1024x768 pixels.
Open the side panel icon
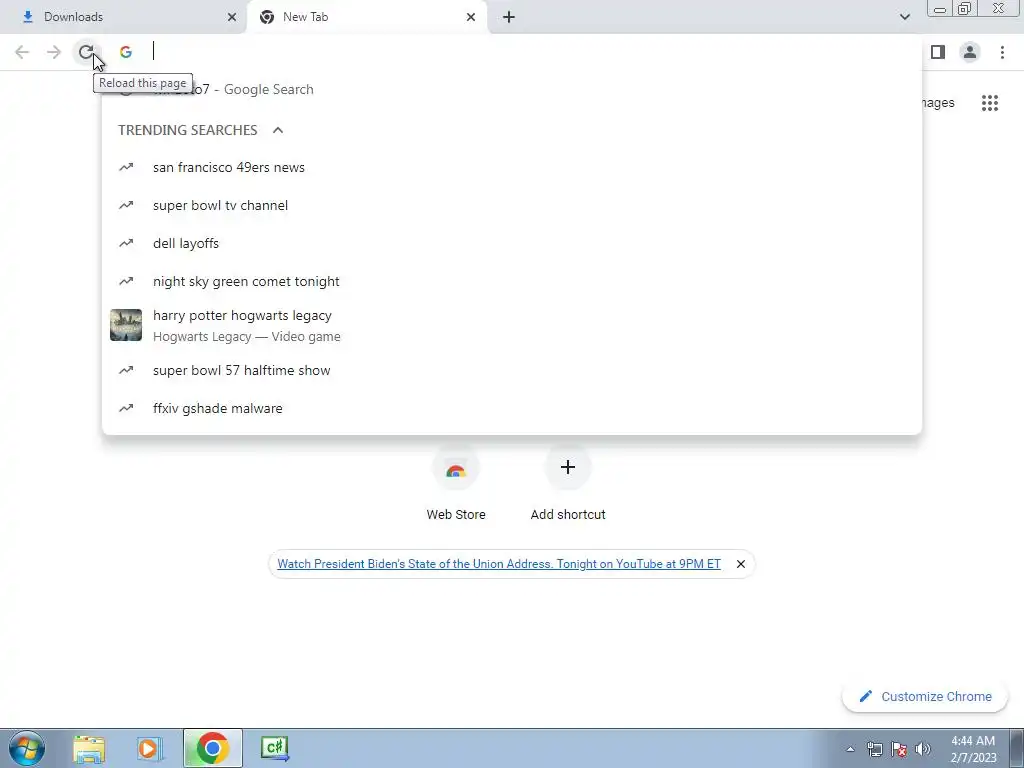point(938,52)
